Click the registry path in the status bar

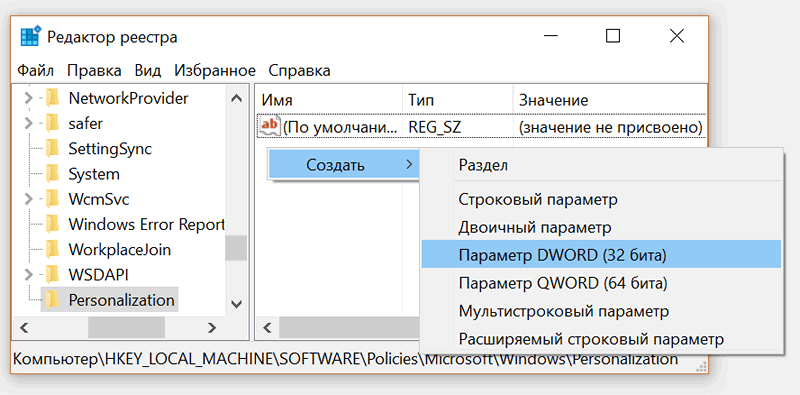point(346,359)
